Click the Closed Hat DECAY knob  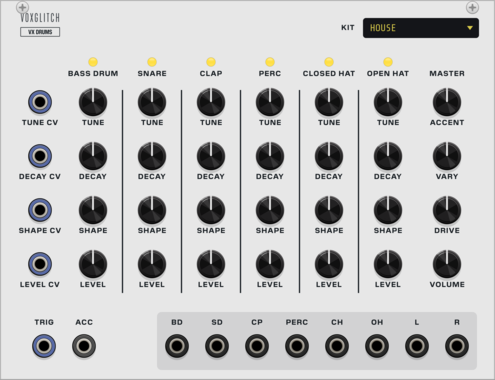pos(329,156)
